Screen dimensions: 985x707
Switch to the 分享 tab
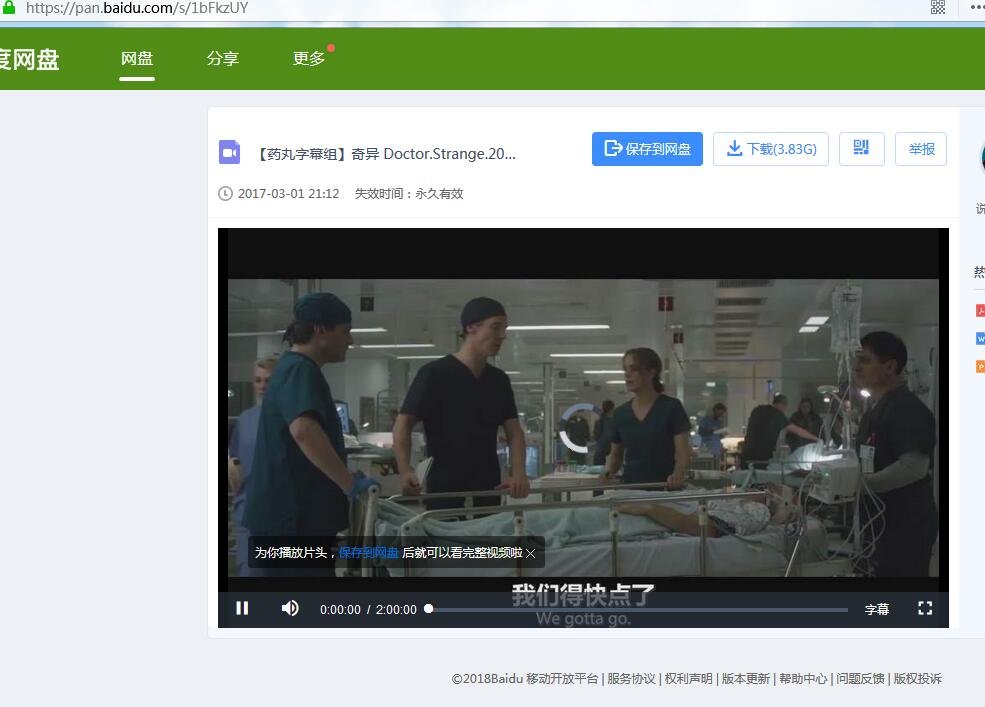[x=222, y=58]
